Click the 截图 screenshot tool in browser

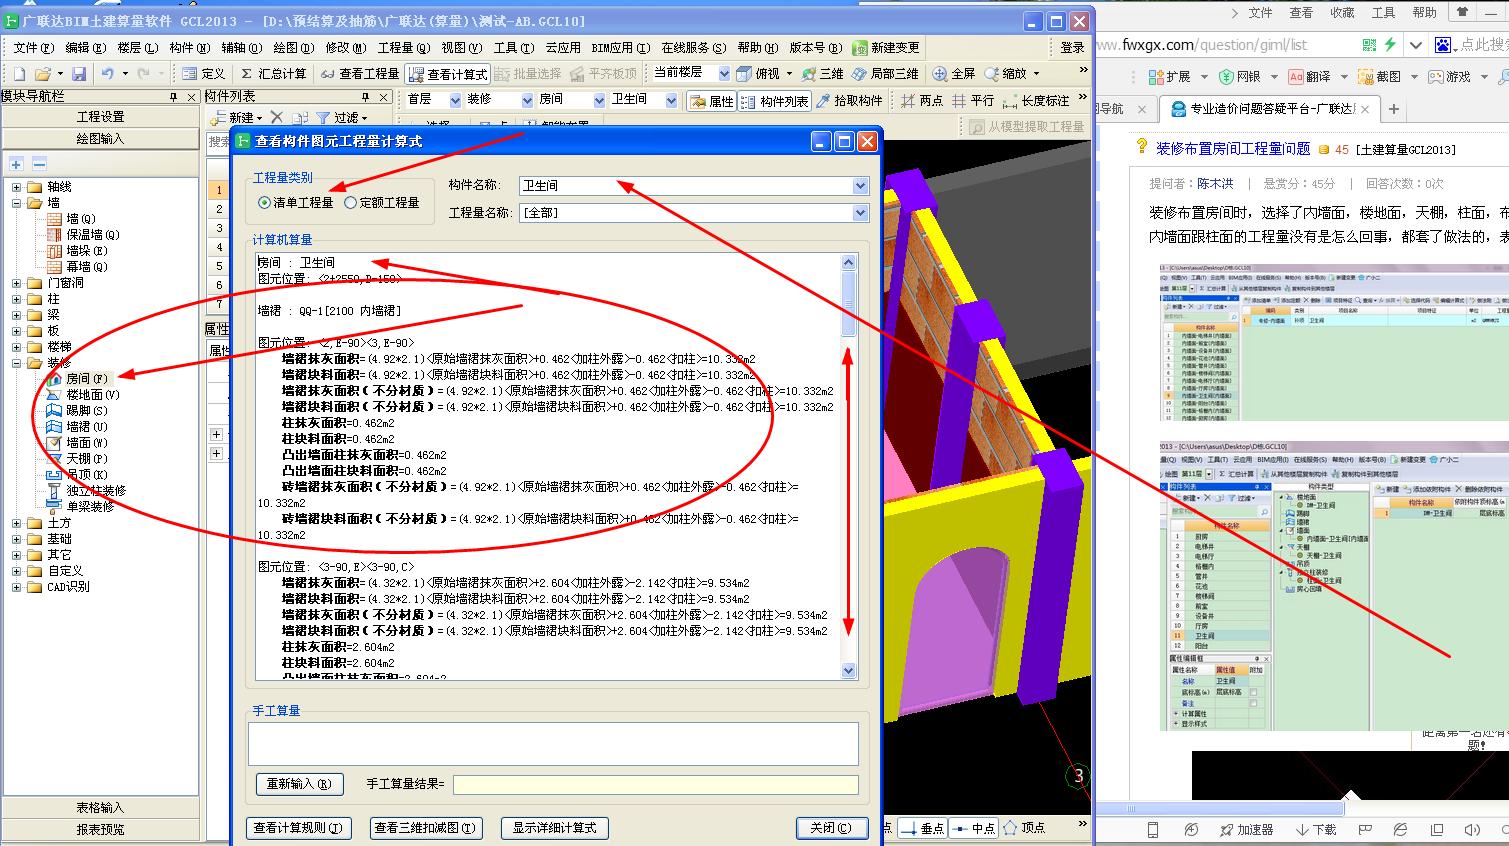1378,76
